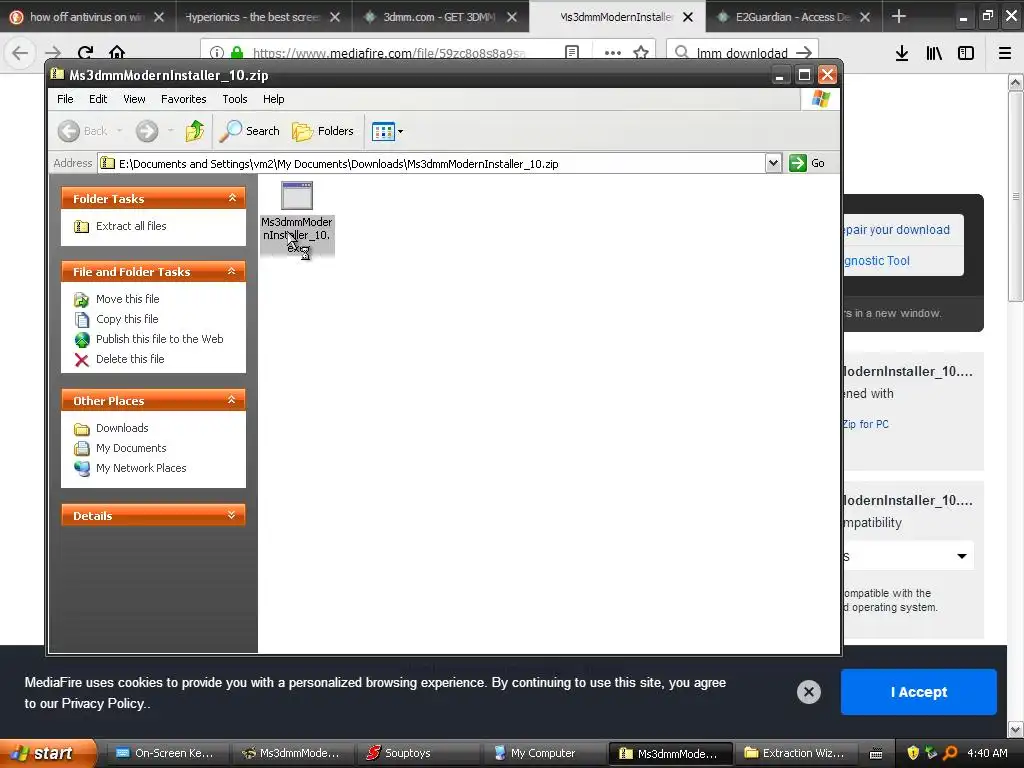Screen dimensions: 1024x768
Task: Go up one folder level
Action: pos(195,131)
